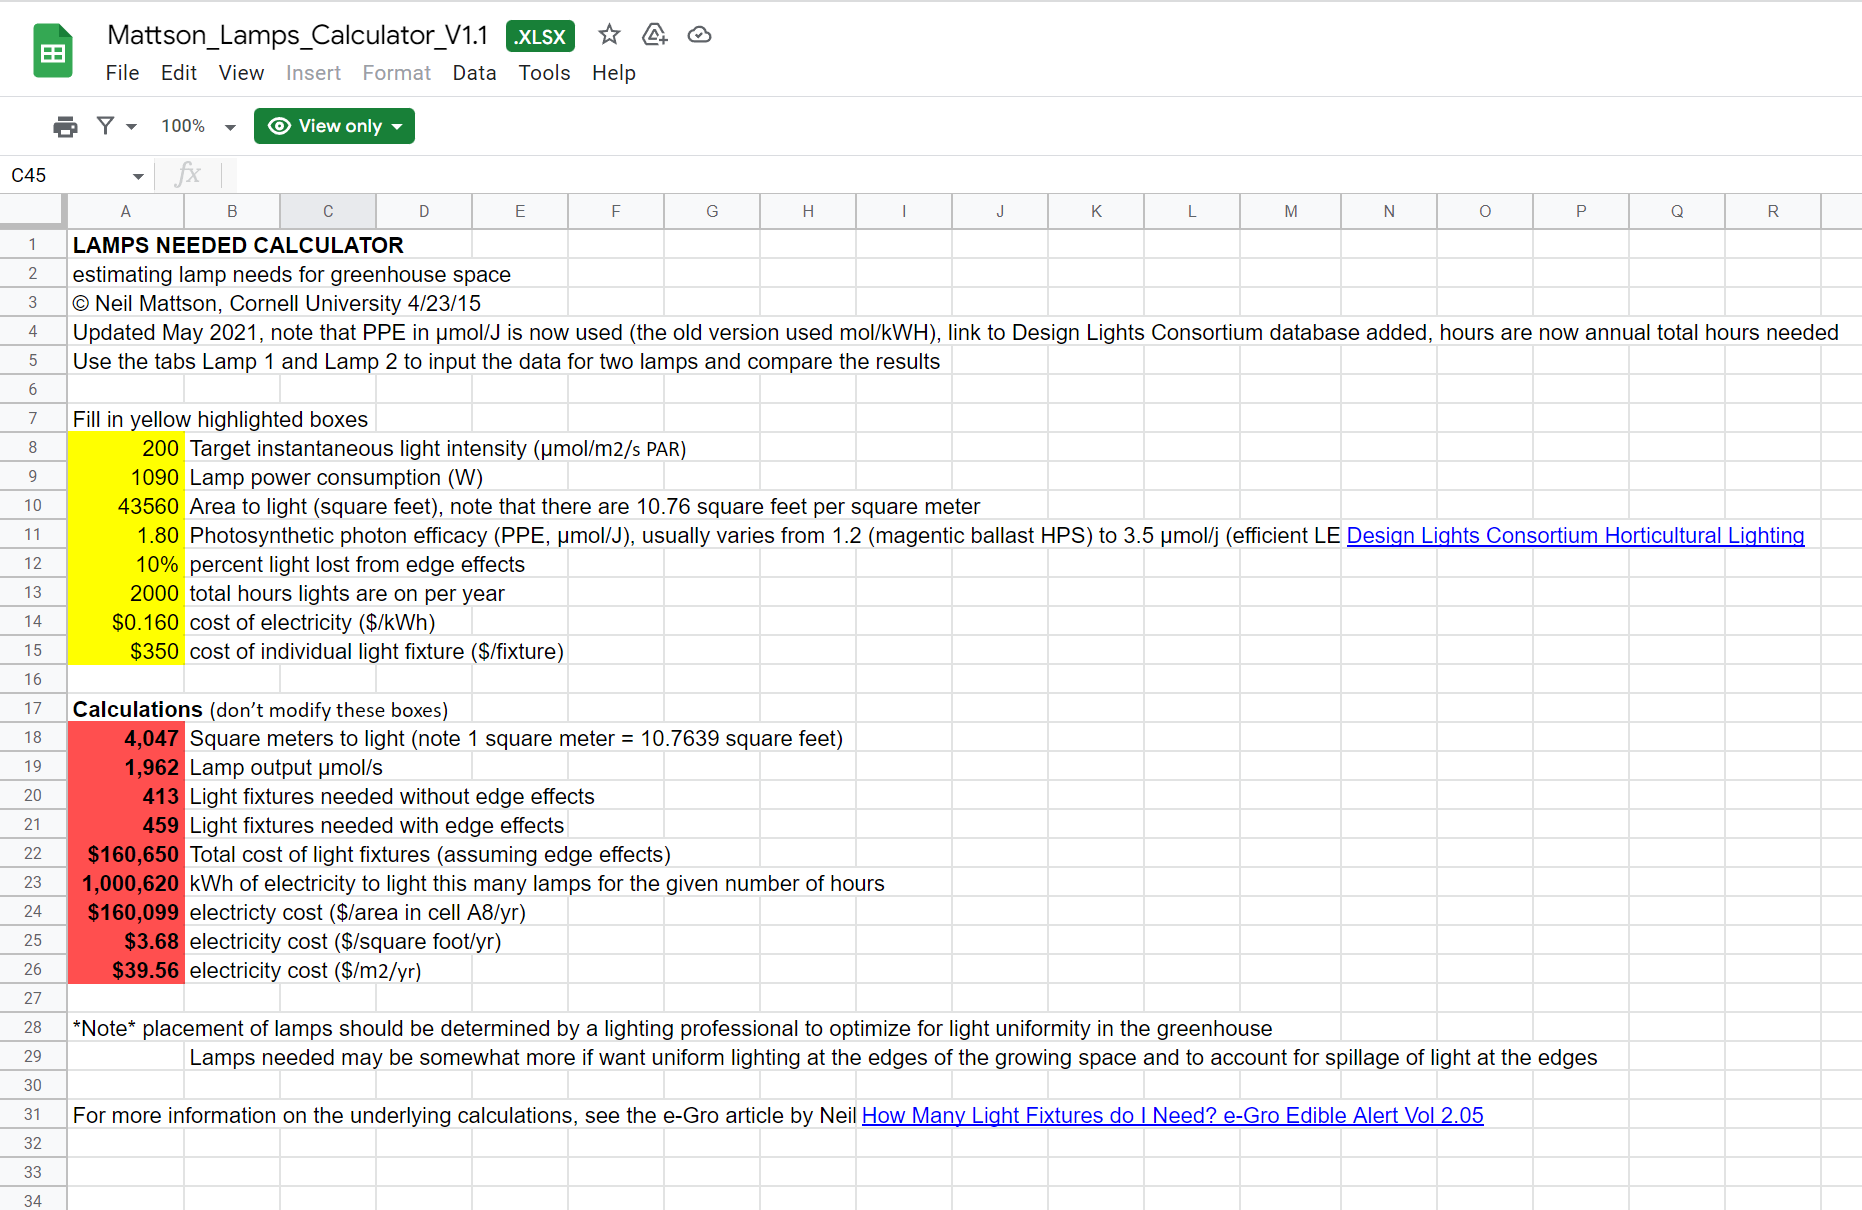Click 'total hours lights are on per year'

[x=347, y=593]
